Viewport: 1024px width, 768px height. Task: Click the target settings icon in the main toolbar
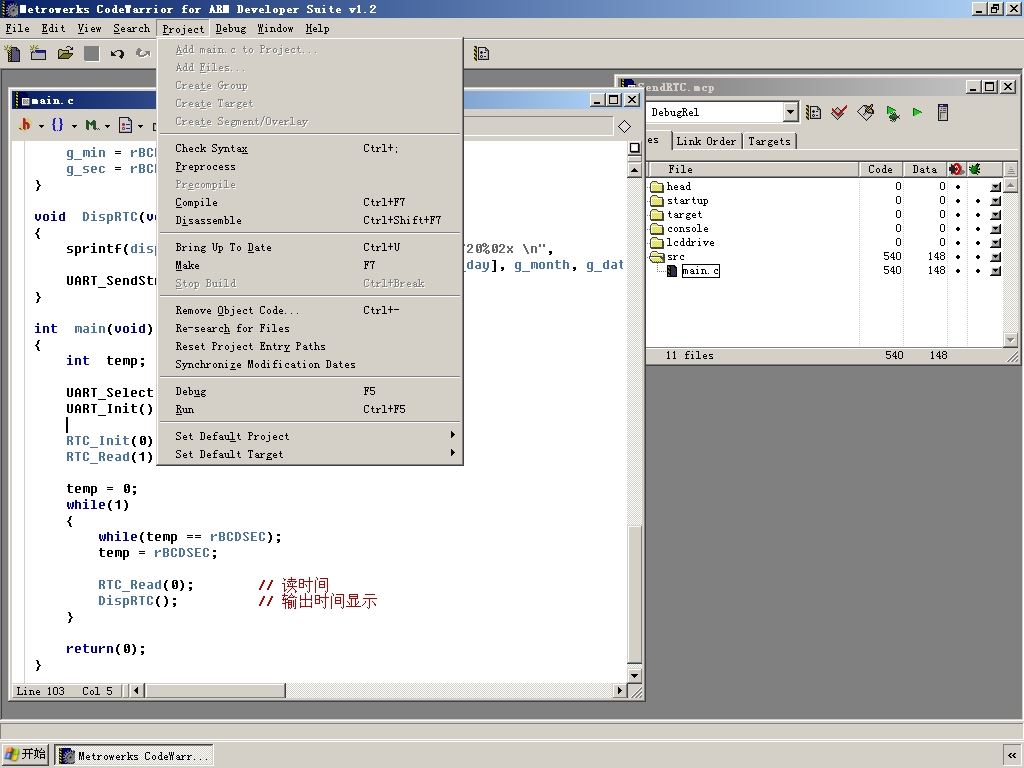(481, 54)
